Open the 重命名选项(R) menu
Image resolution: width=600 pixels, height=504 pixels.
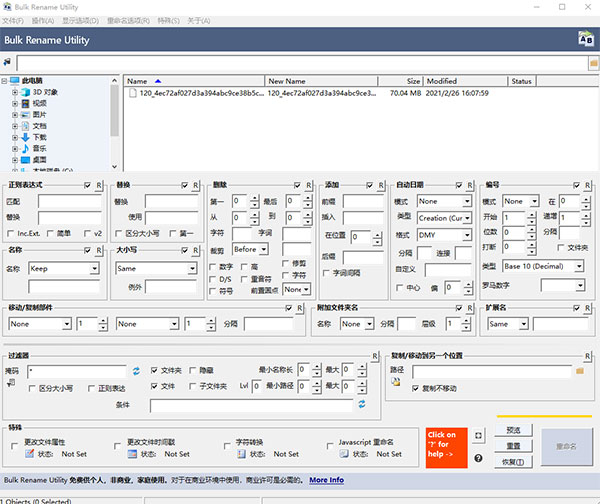pos(128,21)
